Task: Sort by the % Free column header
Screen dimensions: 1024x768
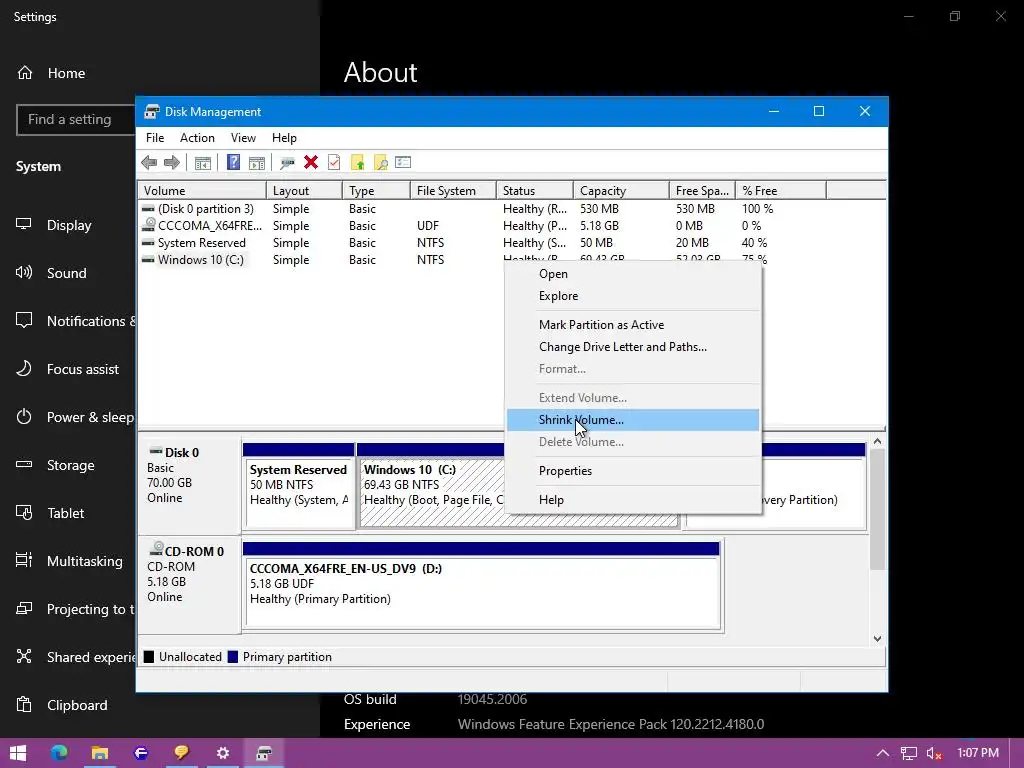Action: pos(780,191)
